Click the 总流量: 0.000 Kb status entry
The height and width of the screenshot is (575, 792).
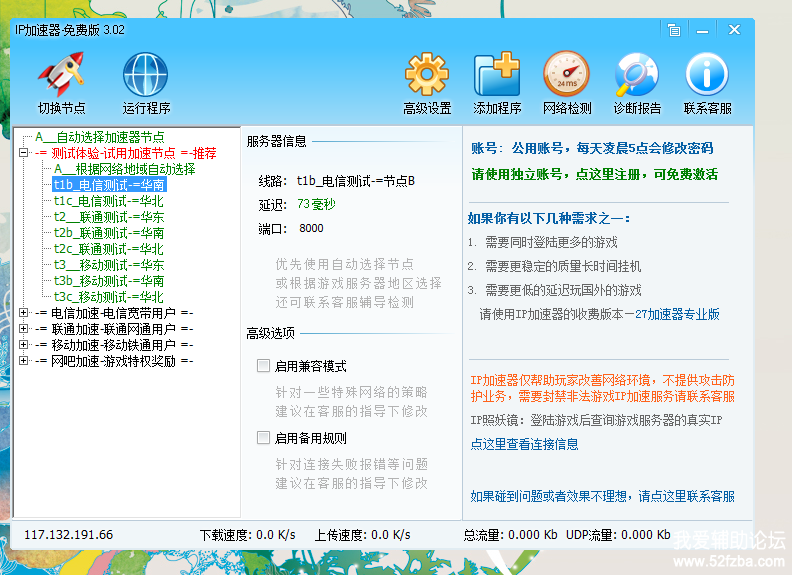pos(511,535)
